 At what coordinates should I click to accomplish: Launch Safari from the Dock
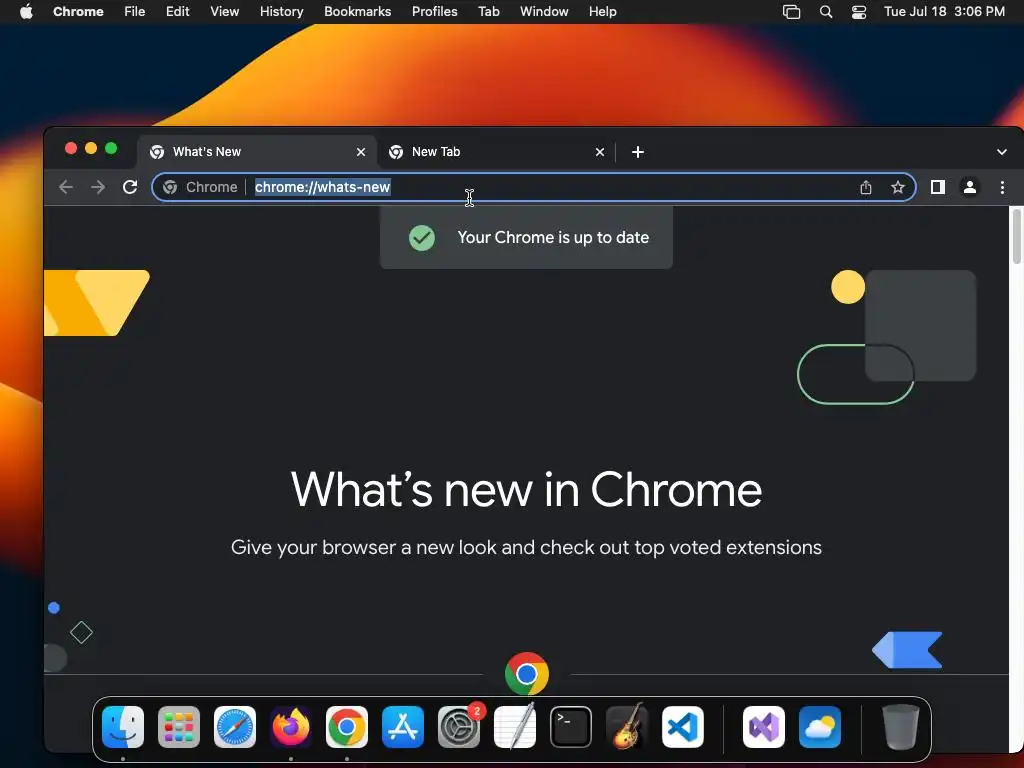(235, 727)
